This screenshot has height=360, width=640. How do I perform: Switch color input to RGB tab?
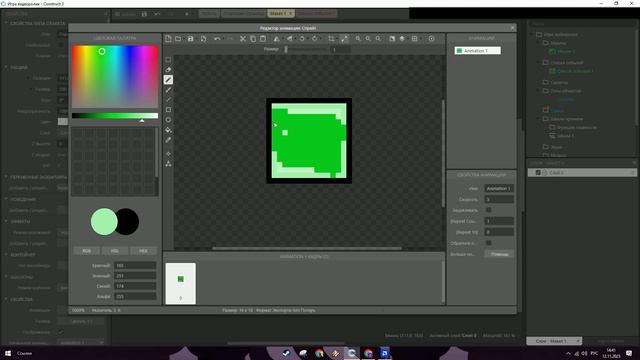coord(87,251)
